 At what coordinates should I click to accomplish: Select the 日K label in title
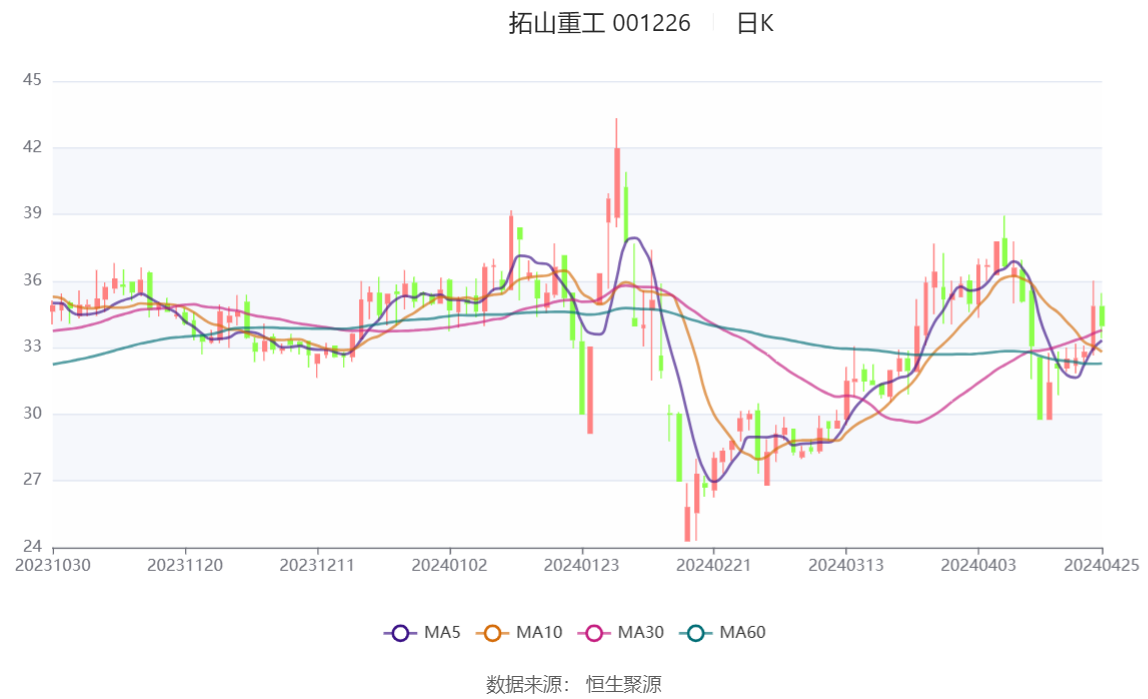point(755,23)
